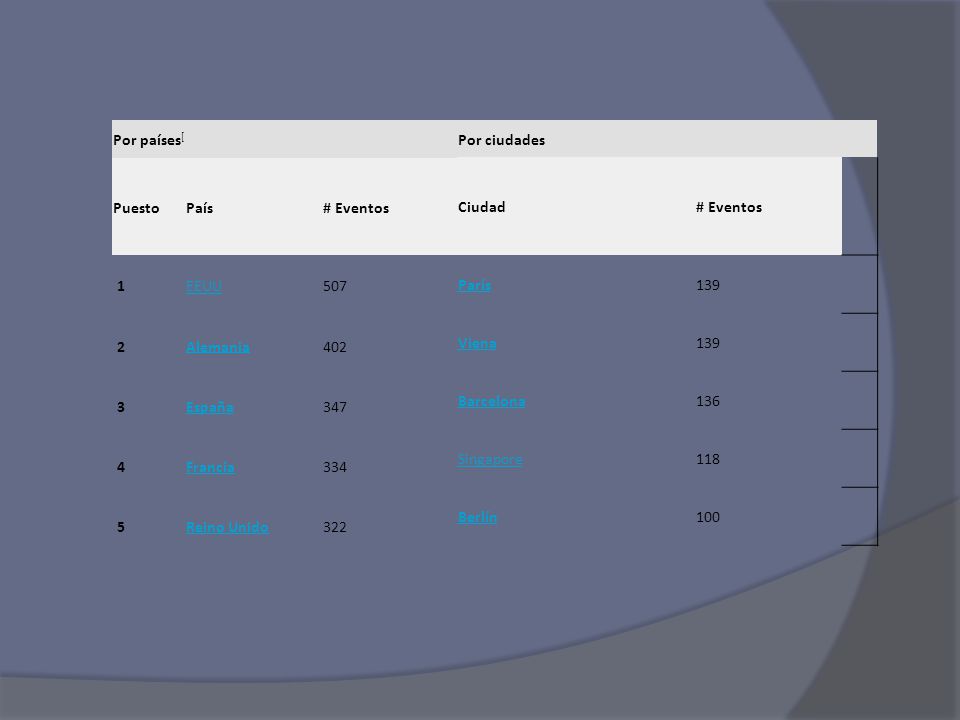The width and height of the screenshot is (960, 720).
Task: Select the value 507 for EEUU
Action: (334, 286)
